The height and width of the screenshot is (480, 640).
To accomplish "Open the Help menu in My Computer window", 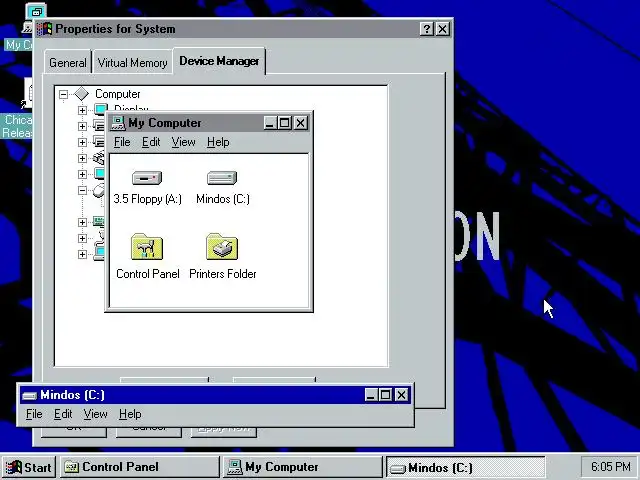I will [x=218, y=142].
